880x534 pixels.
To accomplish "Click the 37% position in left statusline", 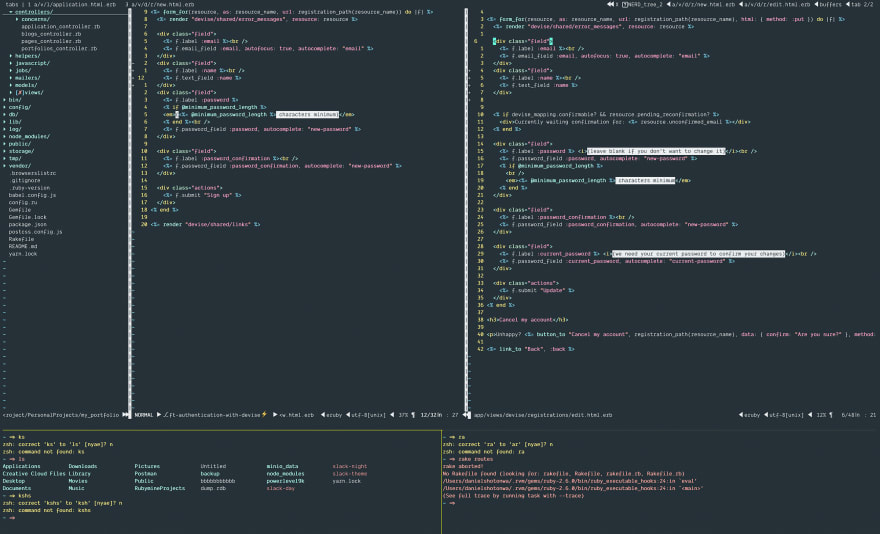I will pos(403,416).
